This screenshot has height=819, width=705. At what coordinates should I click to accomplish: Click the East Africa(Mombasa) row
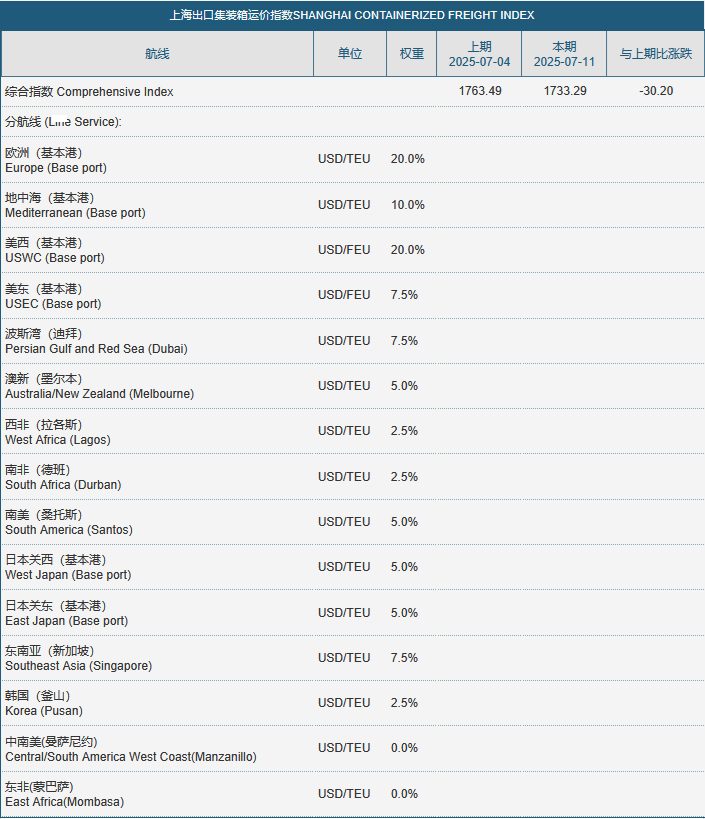tap(352, 794)
